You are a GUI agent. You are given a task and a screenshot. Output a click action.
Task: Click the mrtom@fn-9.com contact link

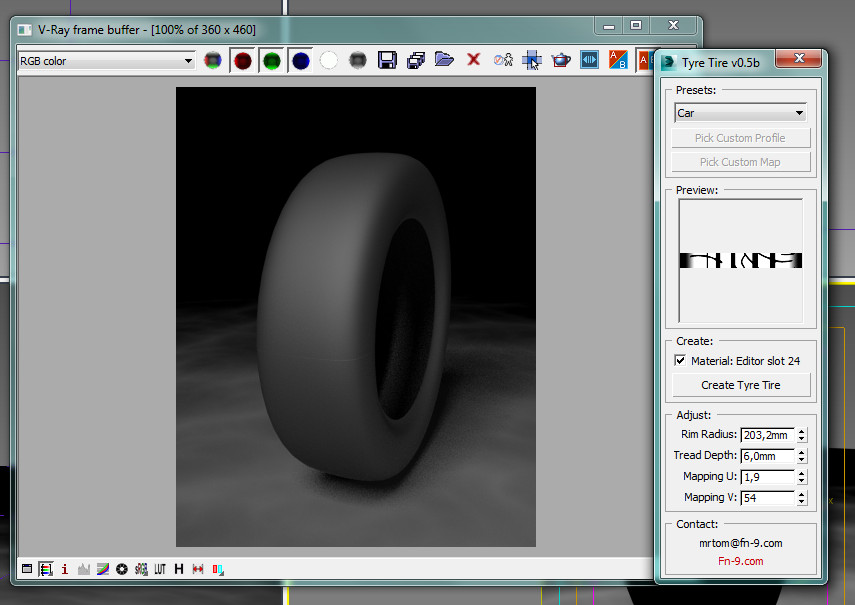tap(739, 544)
